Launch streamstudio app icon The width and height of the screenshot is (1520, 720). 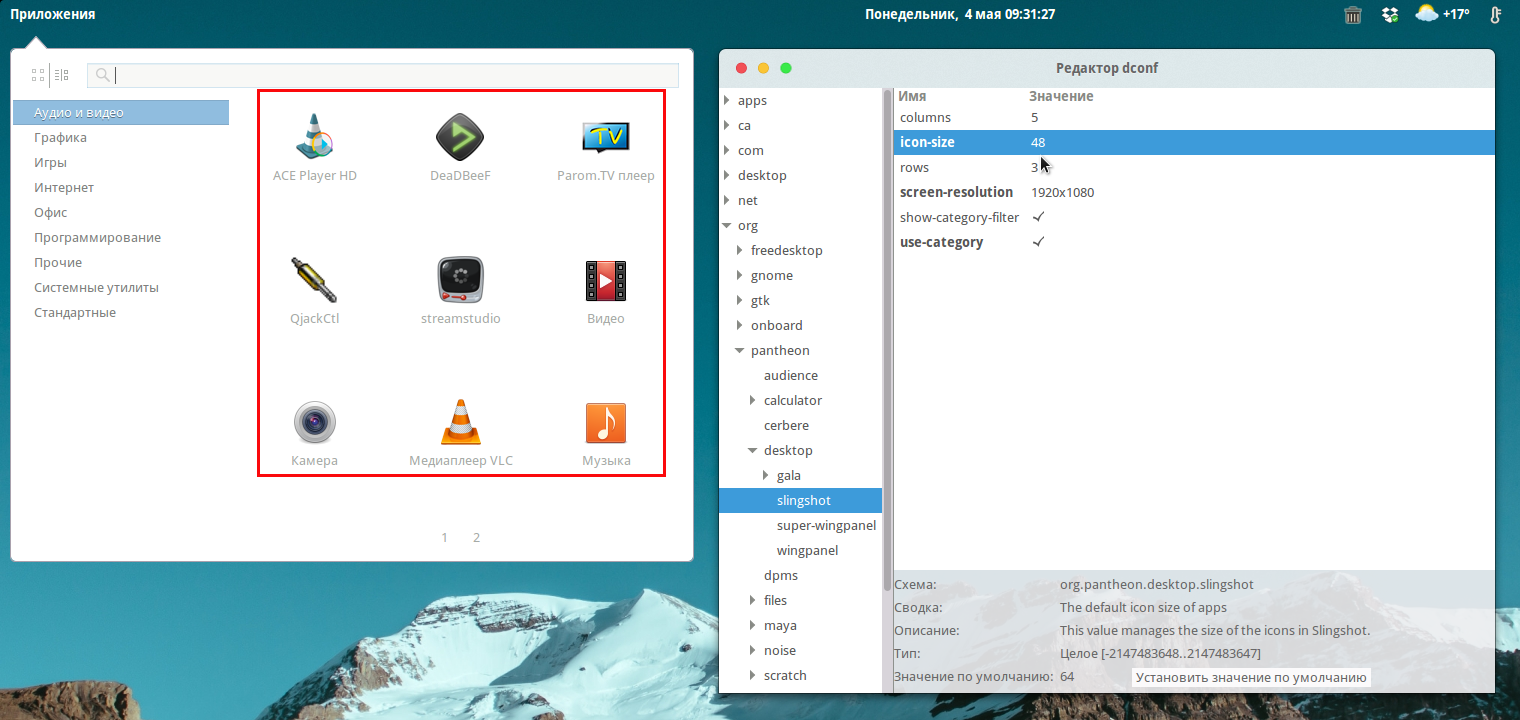coord(461,281)
